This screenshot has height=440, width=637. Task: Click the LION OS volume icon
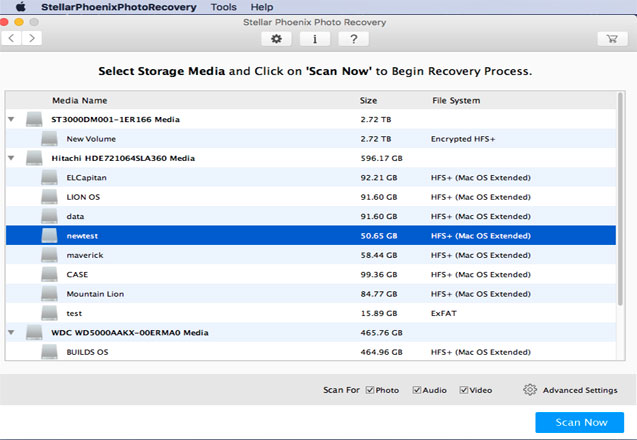tap(49, 197)
